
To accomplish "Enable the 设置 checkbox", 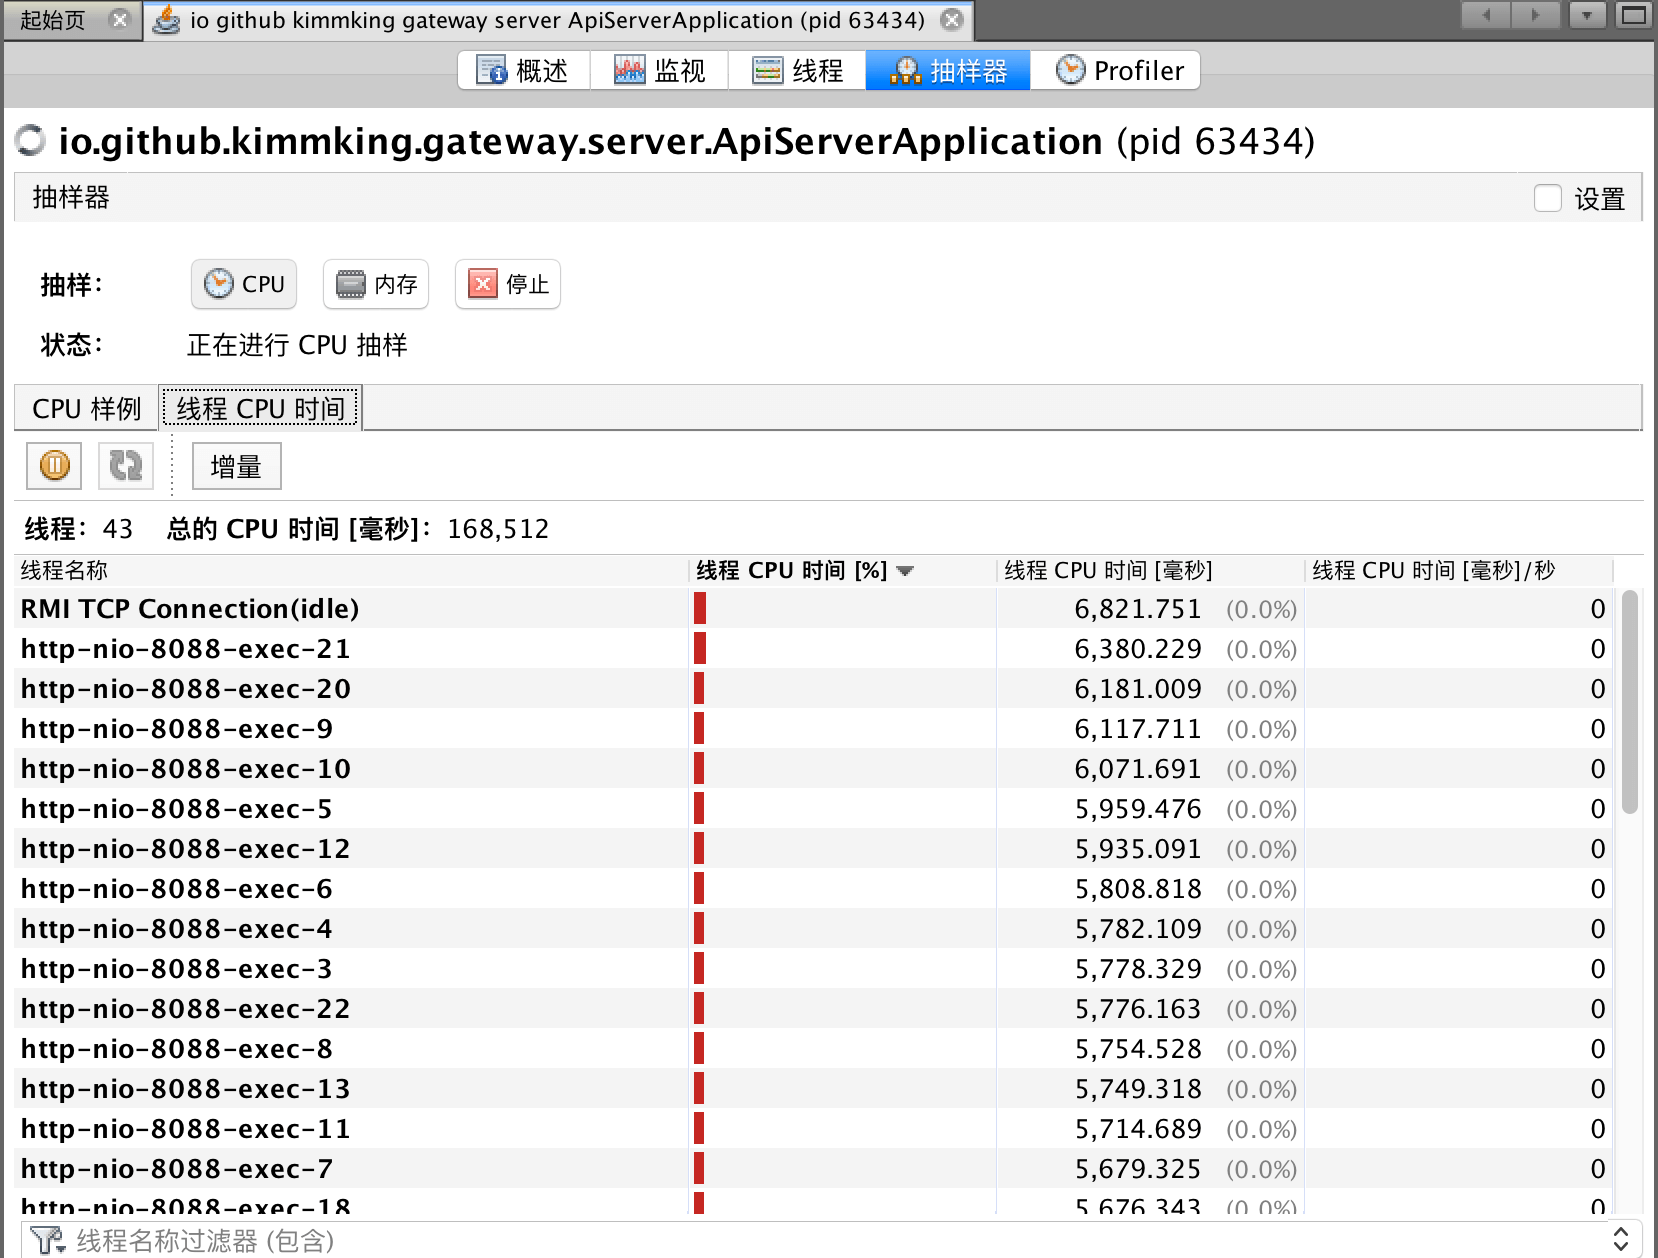I will tap(1547, 198).
